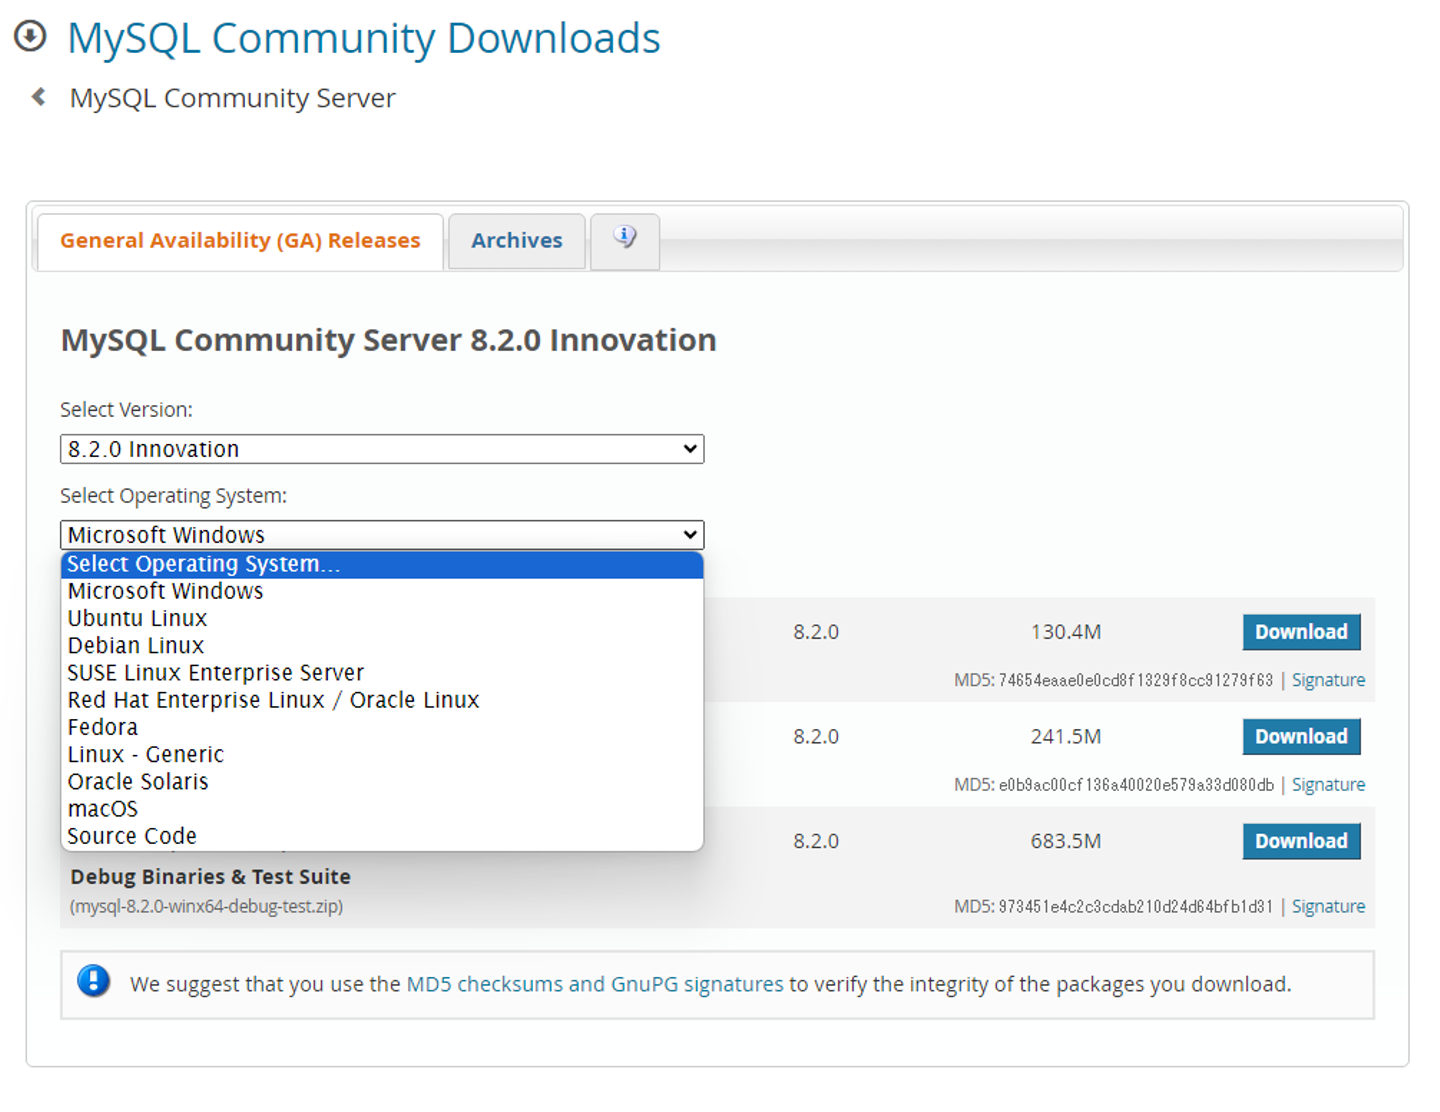Open the Select Version dropdown
The image size is (1440, 1112).
382,449
